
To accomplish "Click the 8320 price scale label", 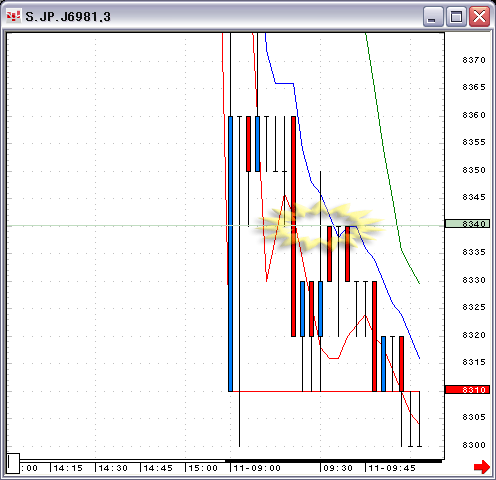I will (x=474, y=335).
